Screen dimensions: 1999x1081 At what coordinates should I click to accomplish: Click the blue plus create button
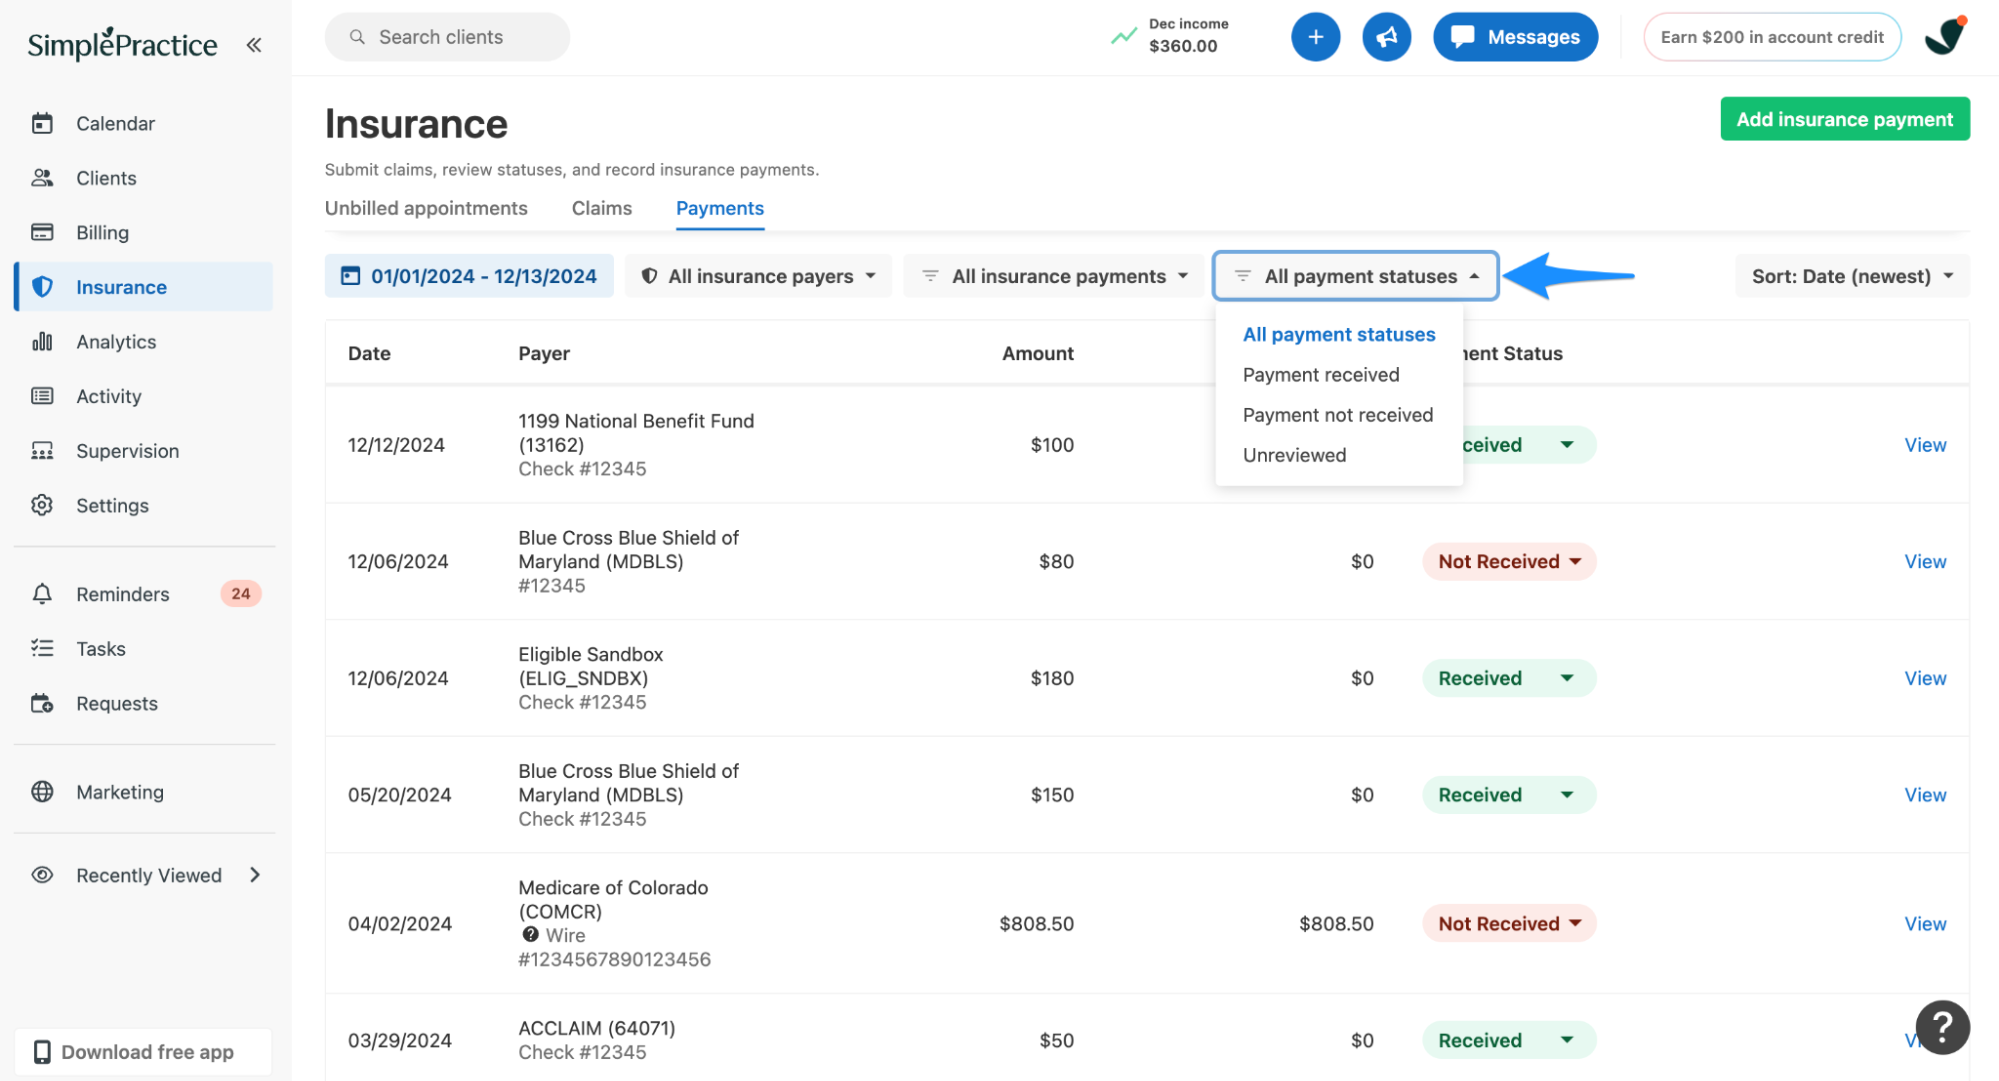tap(1315, 37)
